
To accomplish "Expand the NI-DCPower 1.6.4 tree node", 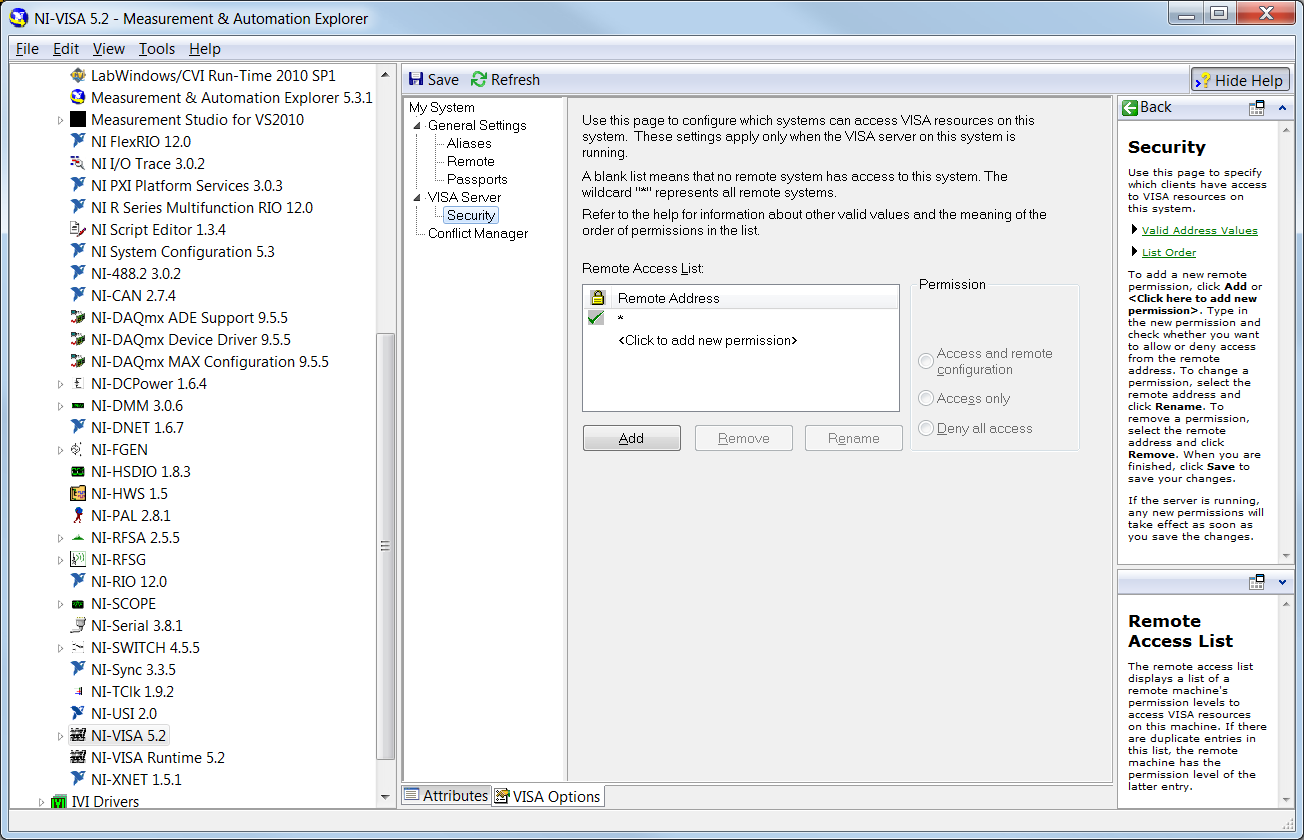I will 60,384.
